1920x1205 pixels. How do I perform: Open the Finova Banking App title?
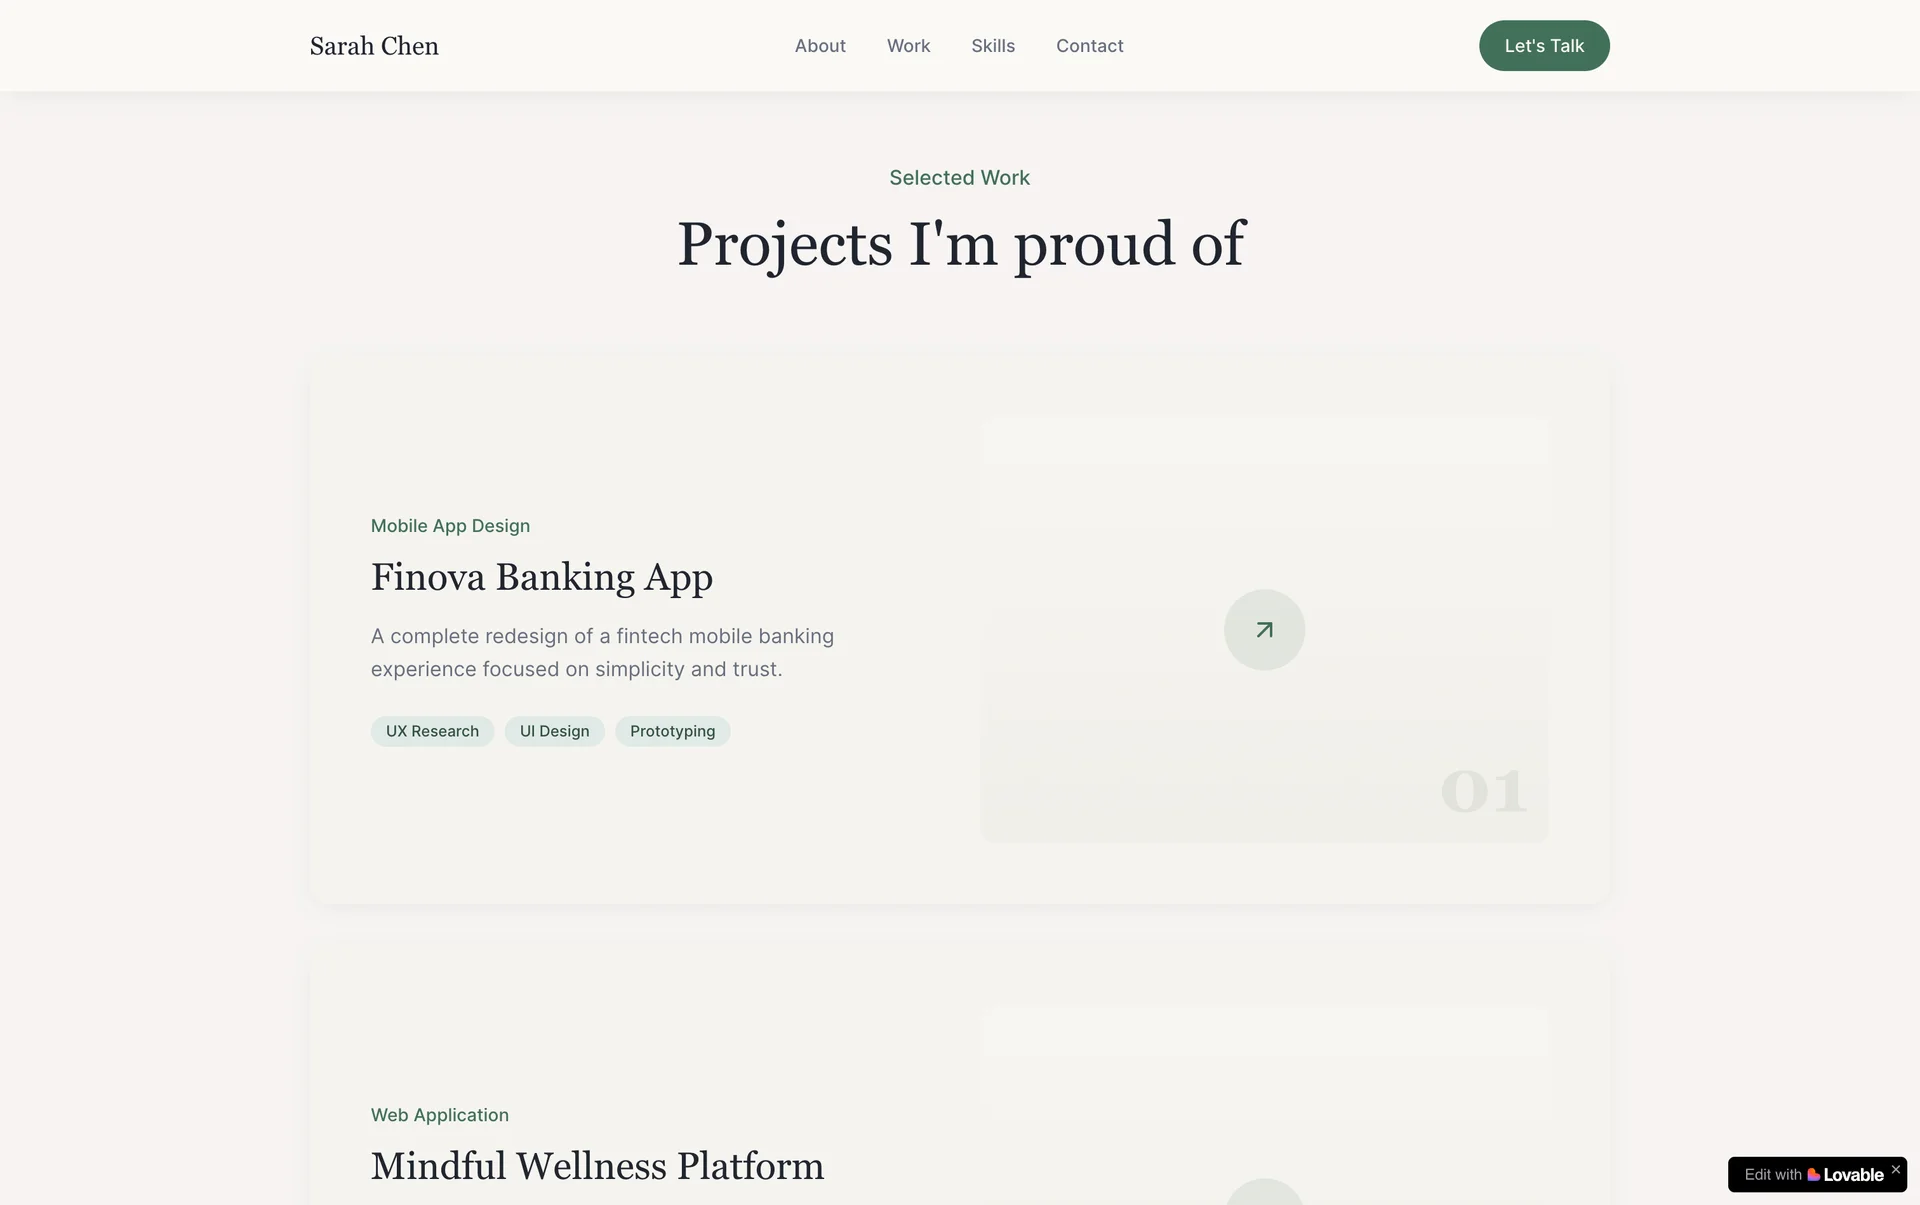[541, 577]
